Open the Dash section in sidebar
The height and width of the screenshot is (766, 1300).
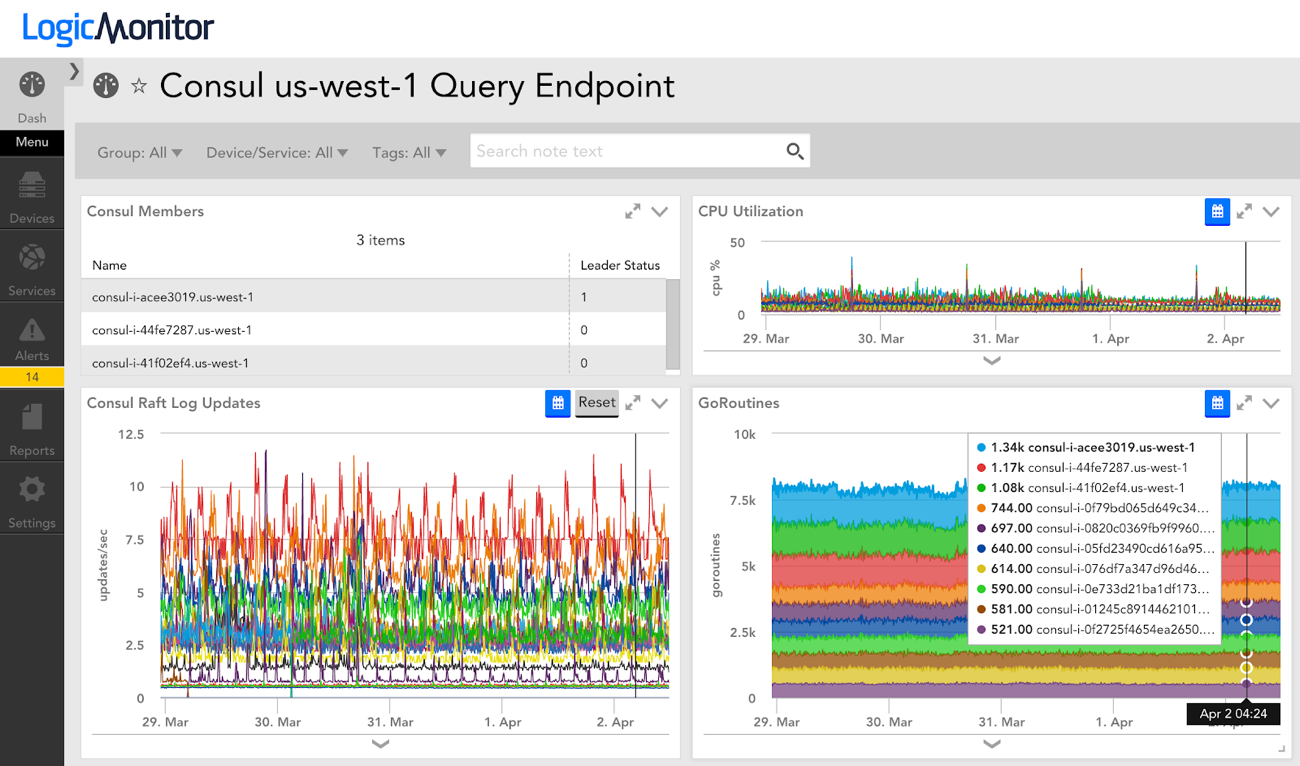tap(32, 96)
